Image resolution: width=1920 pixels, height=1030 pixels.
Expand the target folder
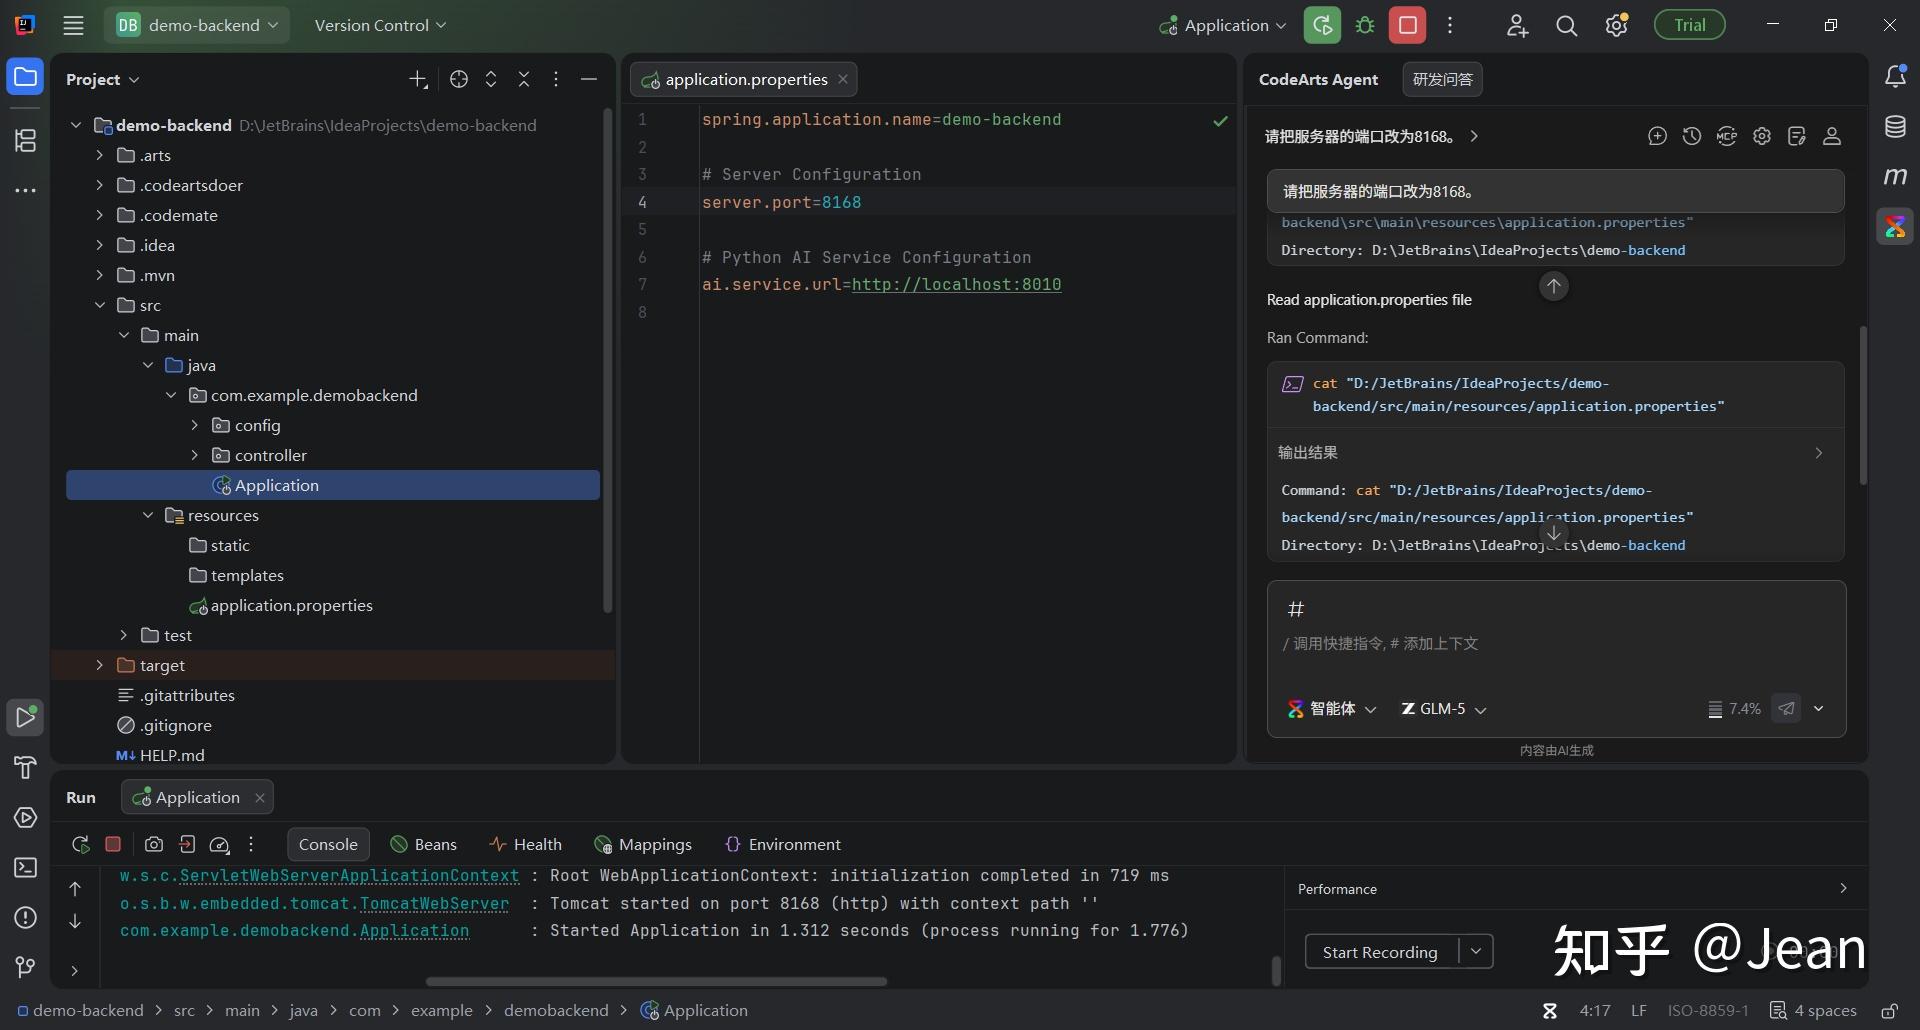point(99,665)
